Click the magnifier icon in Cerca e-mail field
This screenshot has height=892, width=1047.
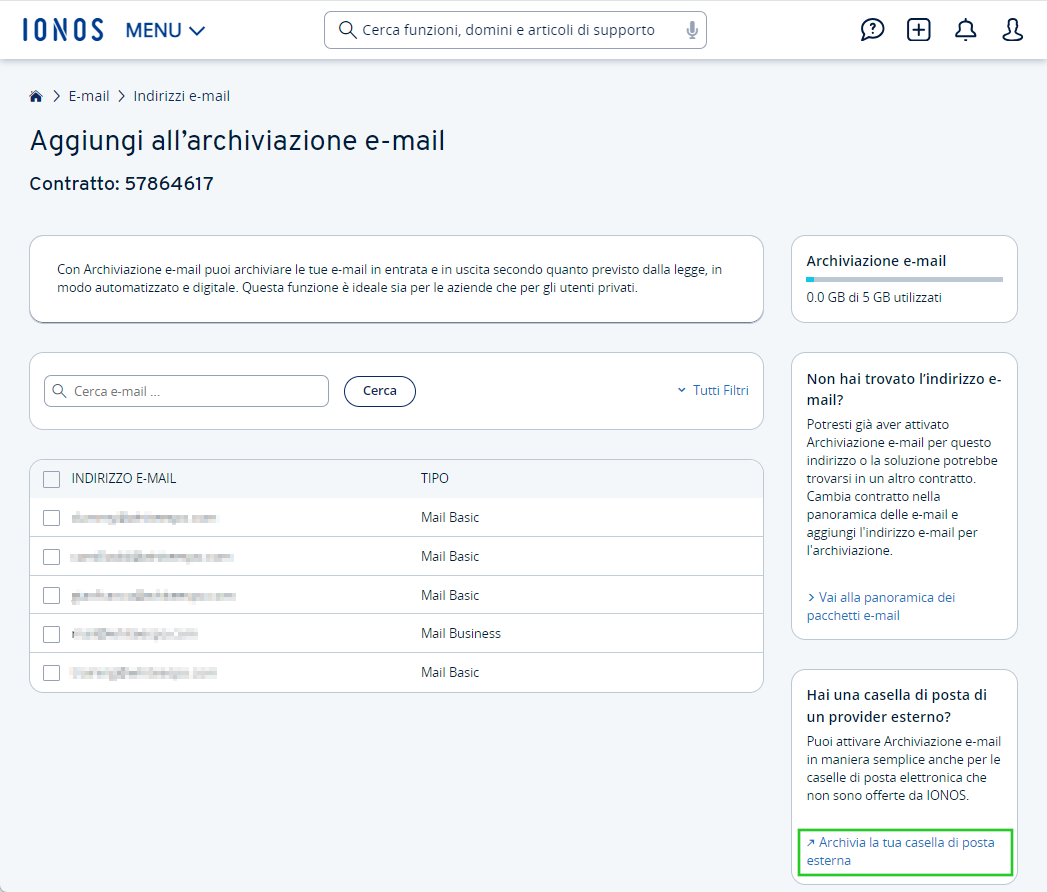tap(59, 391)
